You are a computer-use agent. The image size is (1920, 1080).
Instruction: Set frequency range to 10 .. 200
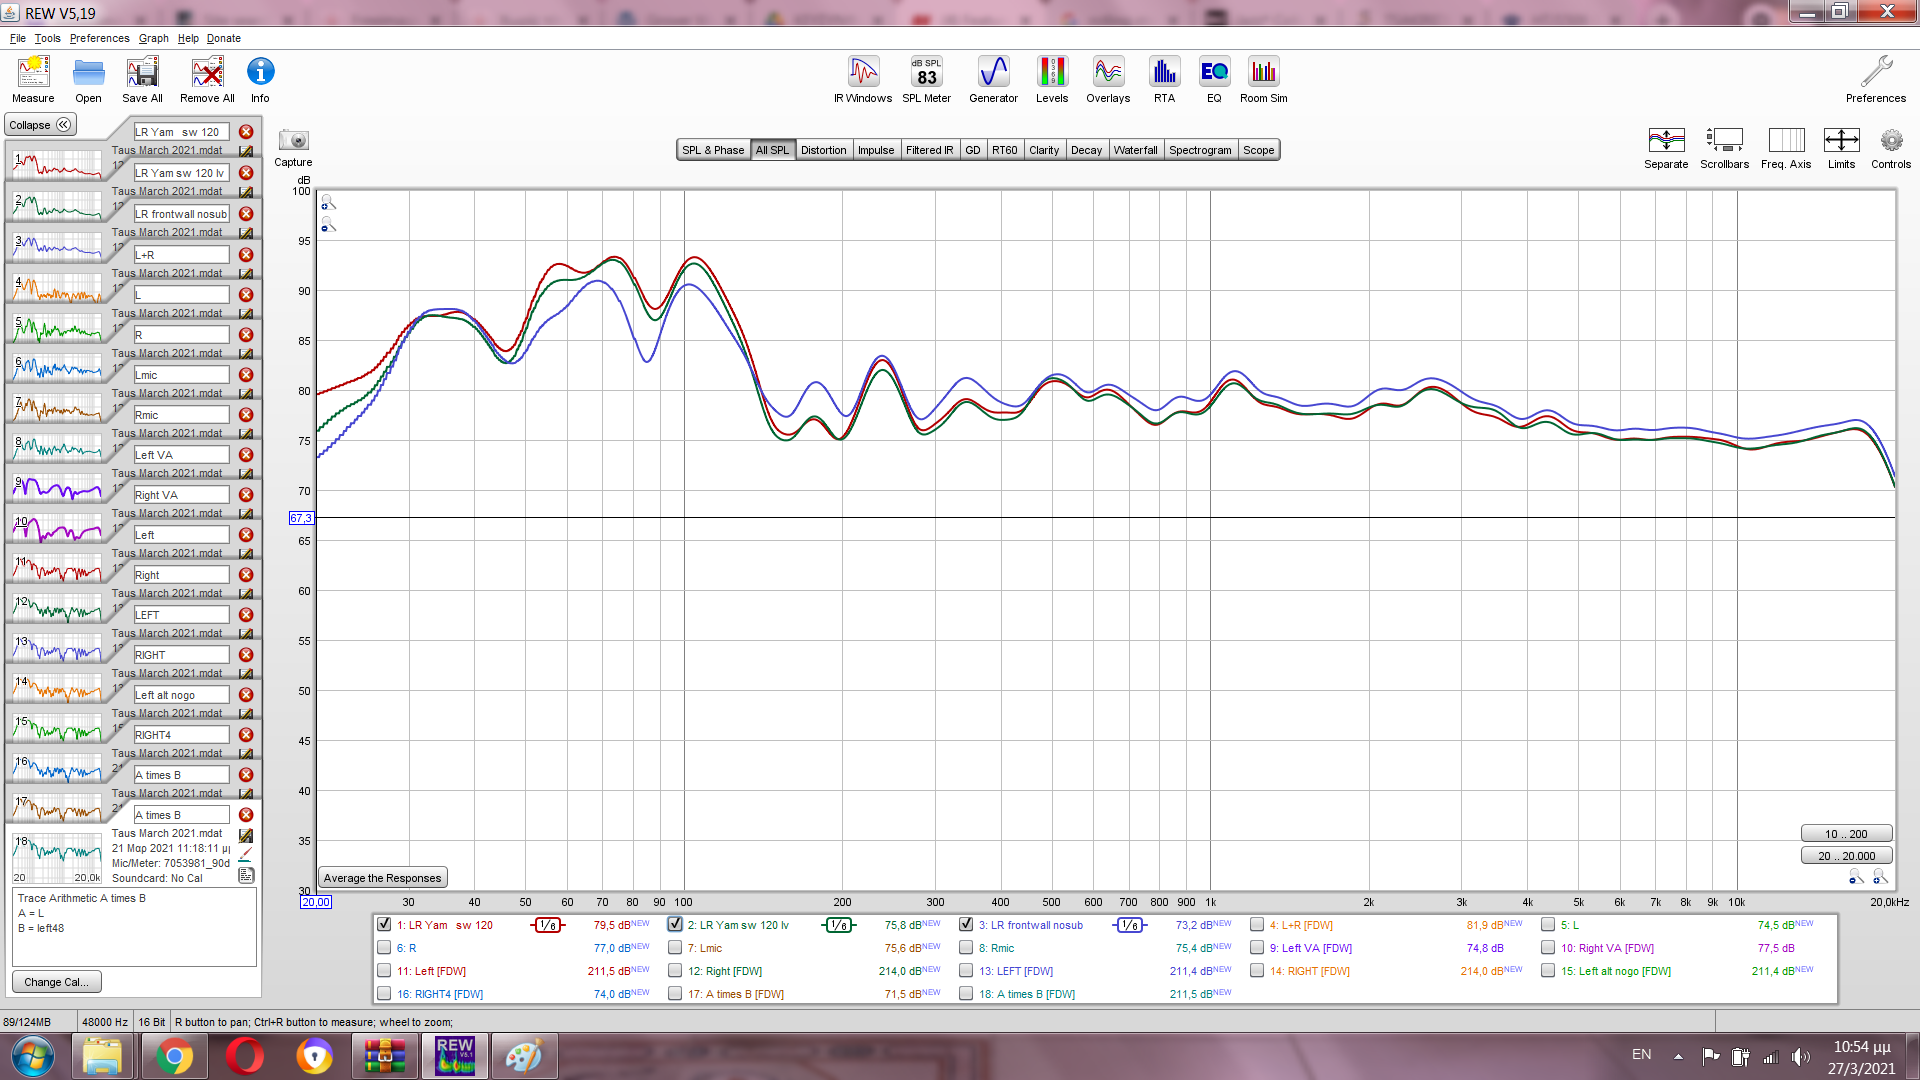click(1845, 834)
